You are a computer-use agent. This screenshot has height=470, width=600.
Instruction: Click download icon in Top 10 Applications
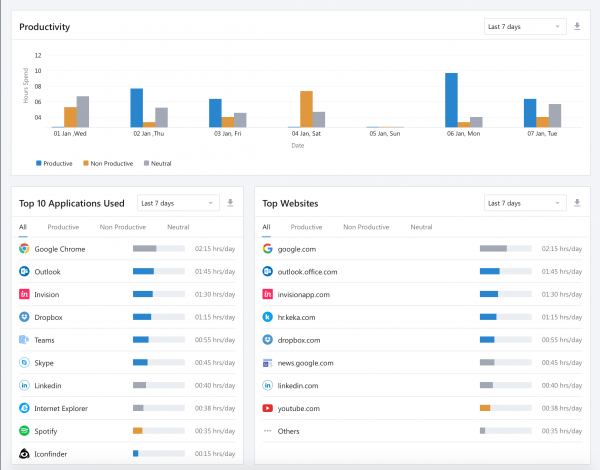click(x=230, y=203)
